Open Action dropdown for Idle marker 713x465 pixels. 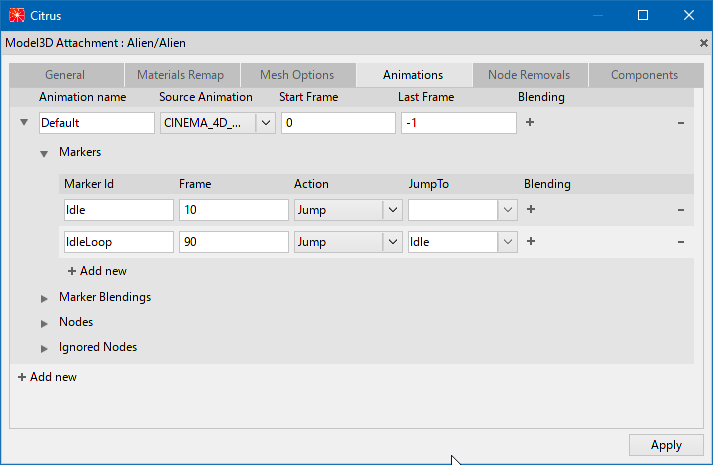point(393,210)
